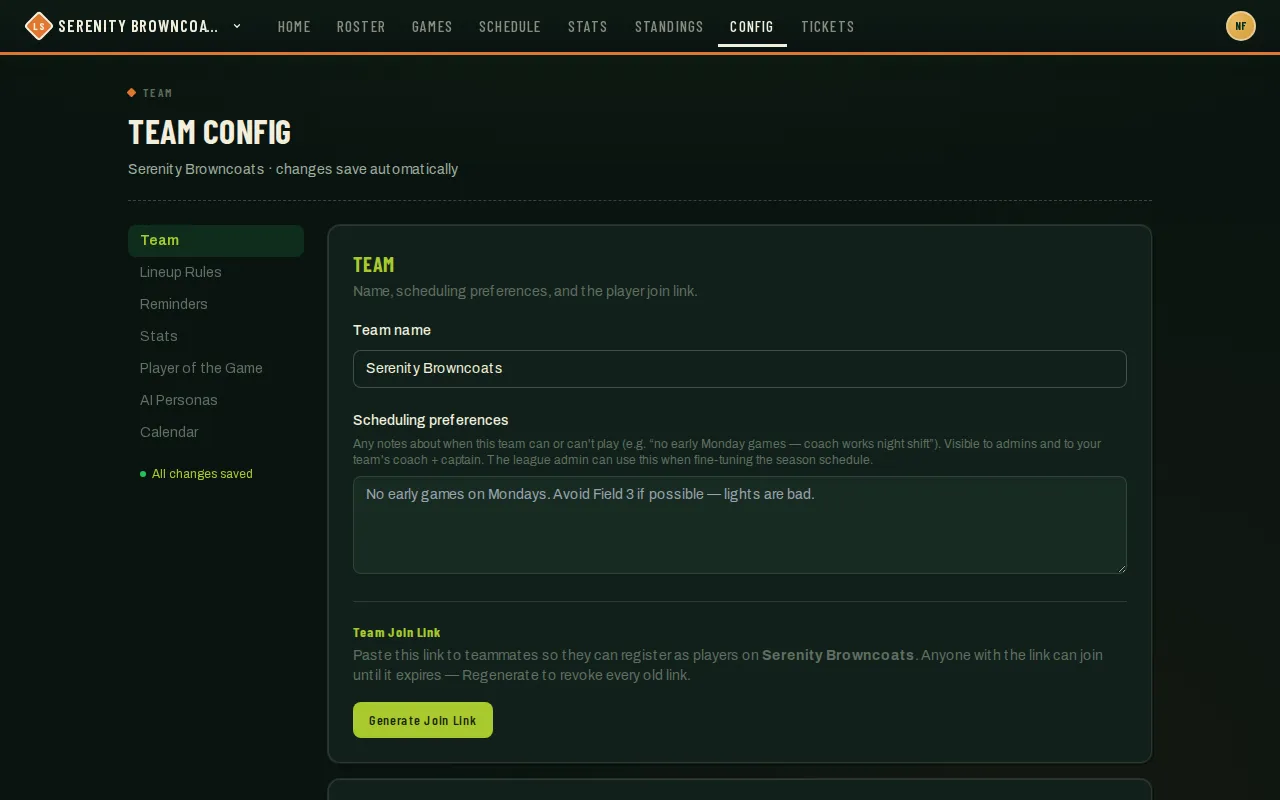The width and height of the screenshot is (1280, 800).
Task: Open the Tickets page
Action: (x=828, y=27)
